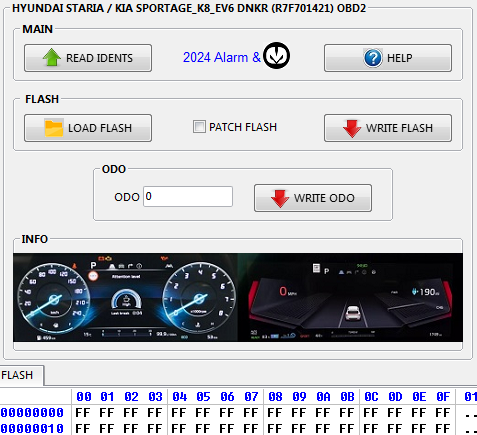The height and width of the screenshot is (435, 477).
Task: Enable the Patch Flash checkbox
Action: tap(199, 127)
